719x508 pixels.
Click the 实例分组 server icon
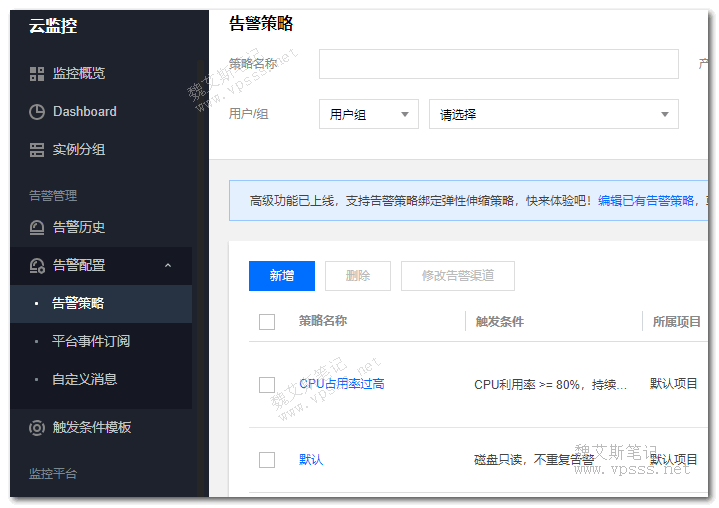[37, 149]
